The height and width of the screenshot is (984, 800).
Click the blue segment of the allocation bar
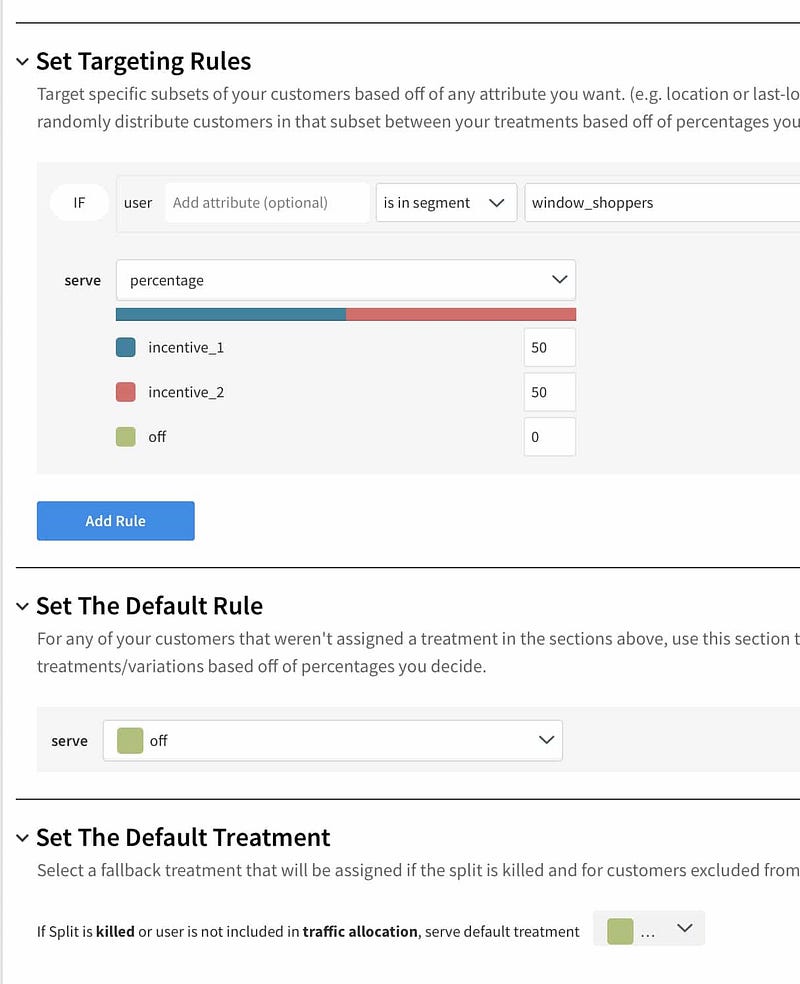pos(231,314)
